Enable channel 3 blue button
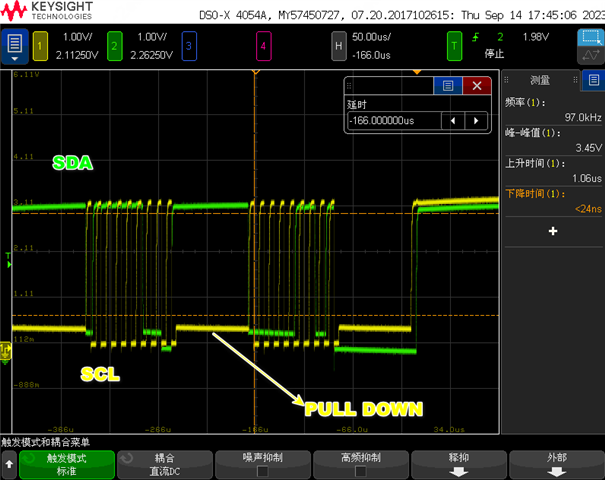This screenshot has width=605, height=480. tap(189, 46)
